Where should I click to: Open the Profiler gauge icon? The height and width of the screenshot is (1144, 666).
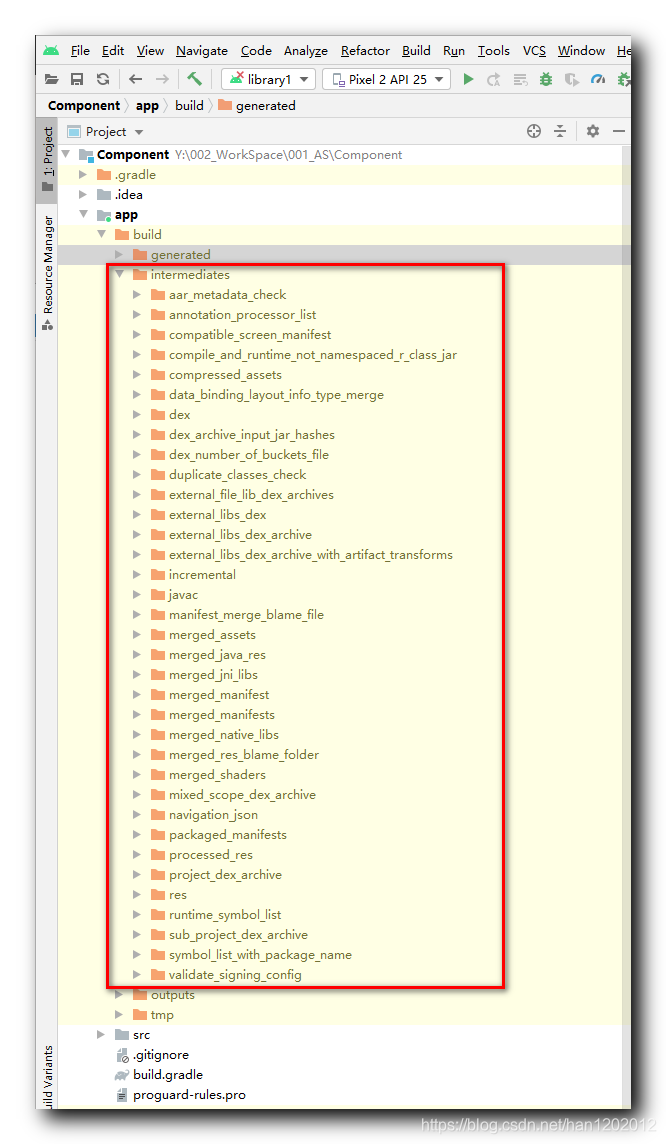pos(598,79)
